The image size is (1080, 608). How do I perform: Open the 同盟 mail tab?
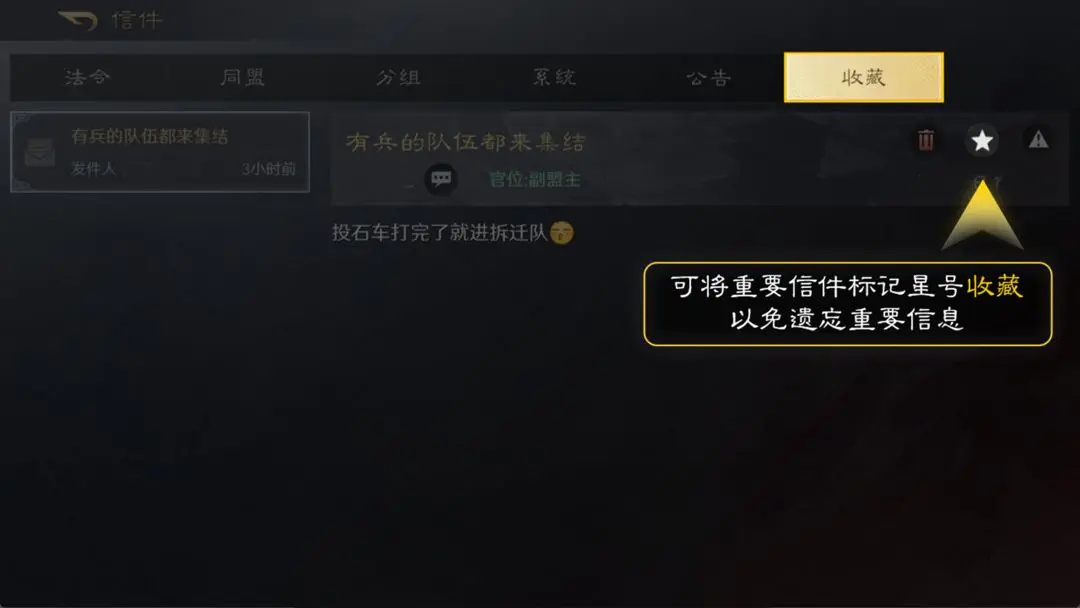tap(242, 77)
